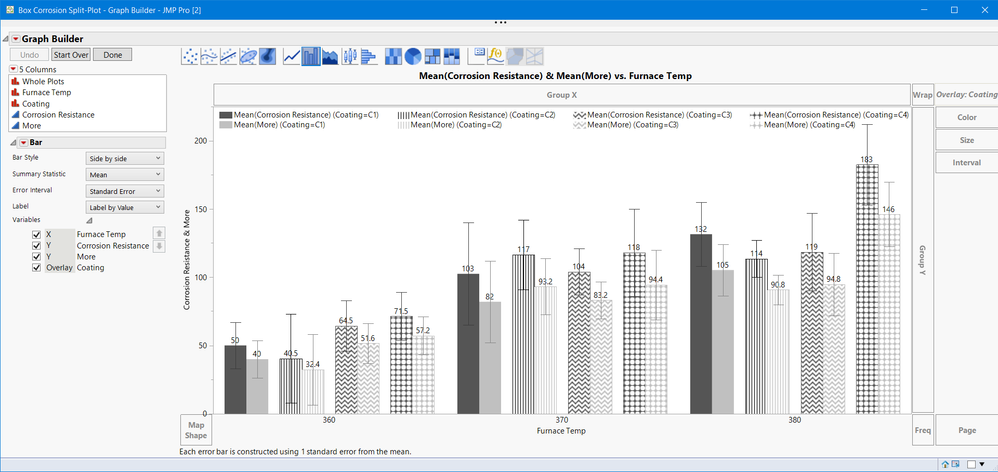Open the Error Interval dropdown
The width and height of the screenshot is (998, 472).
125,191
